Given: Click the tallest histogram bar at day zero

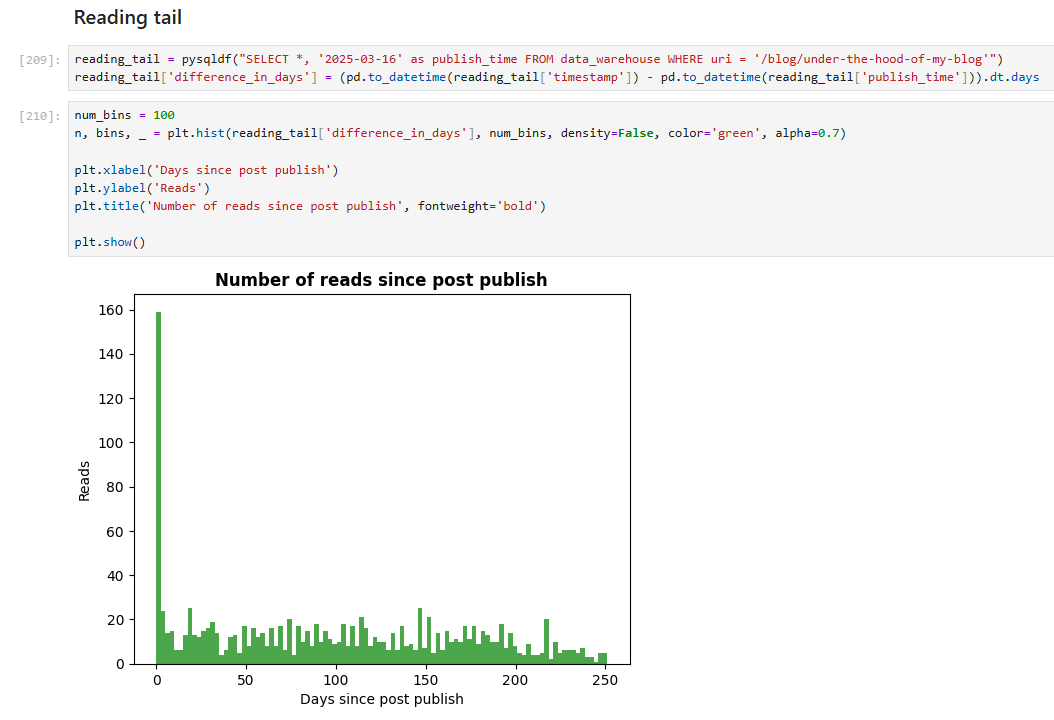Looking at the screenshot, I should (158, 490).
